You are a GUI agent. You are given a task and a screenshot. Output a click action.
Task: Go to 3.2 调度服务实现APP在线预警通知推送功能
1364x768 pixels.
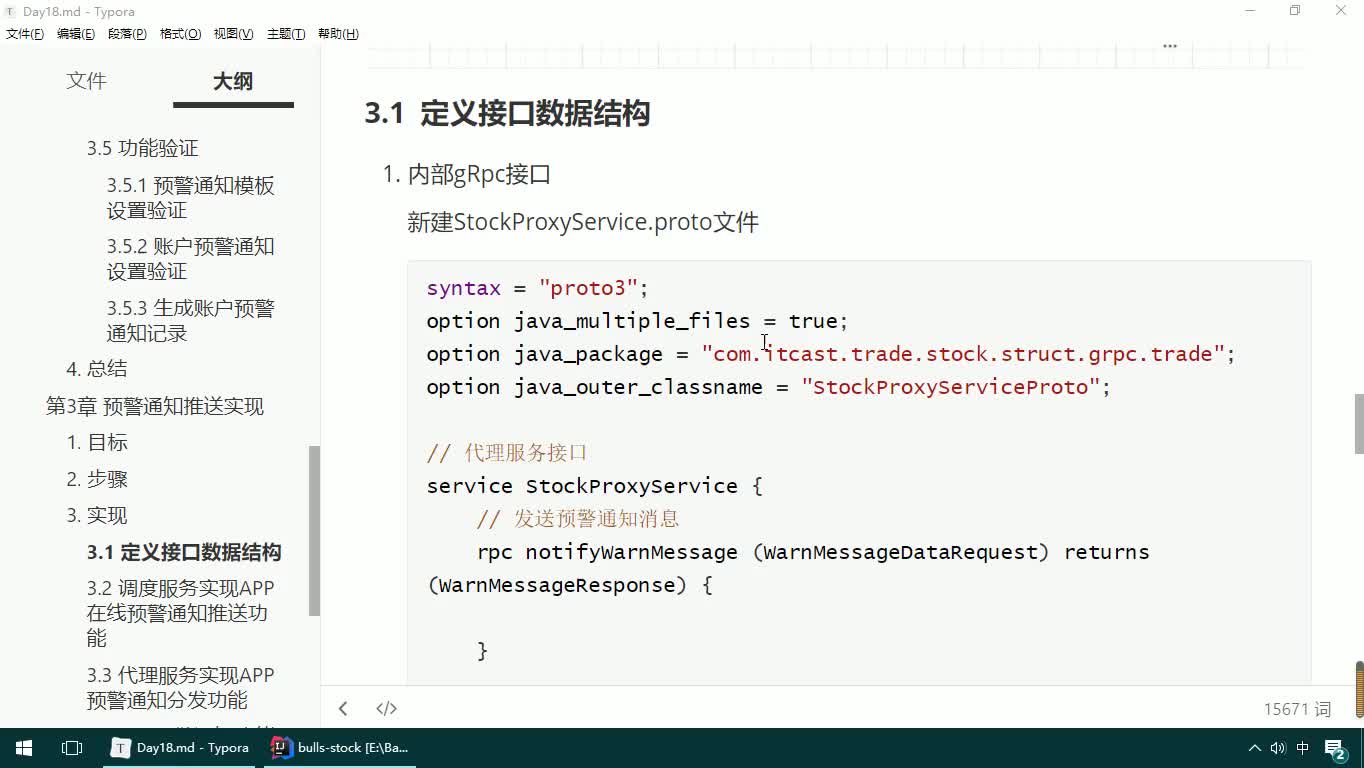click(181, 613)
